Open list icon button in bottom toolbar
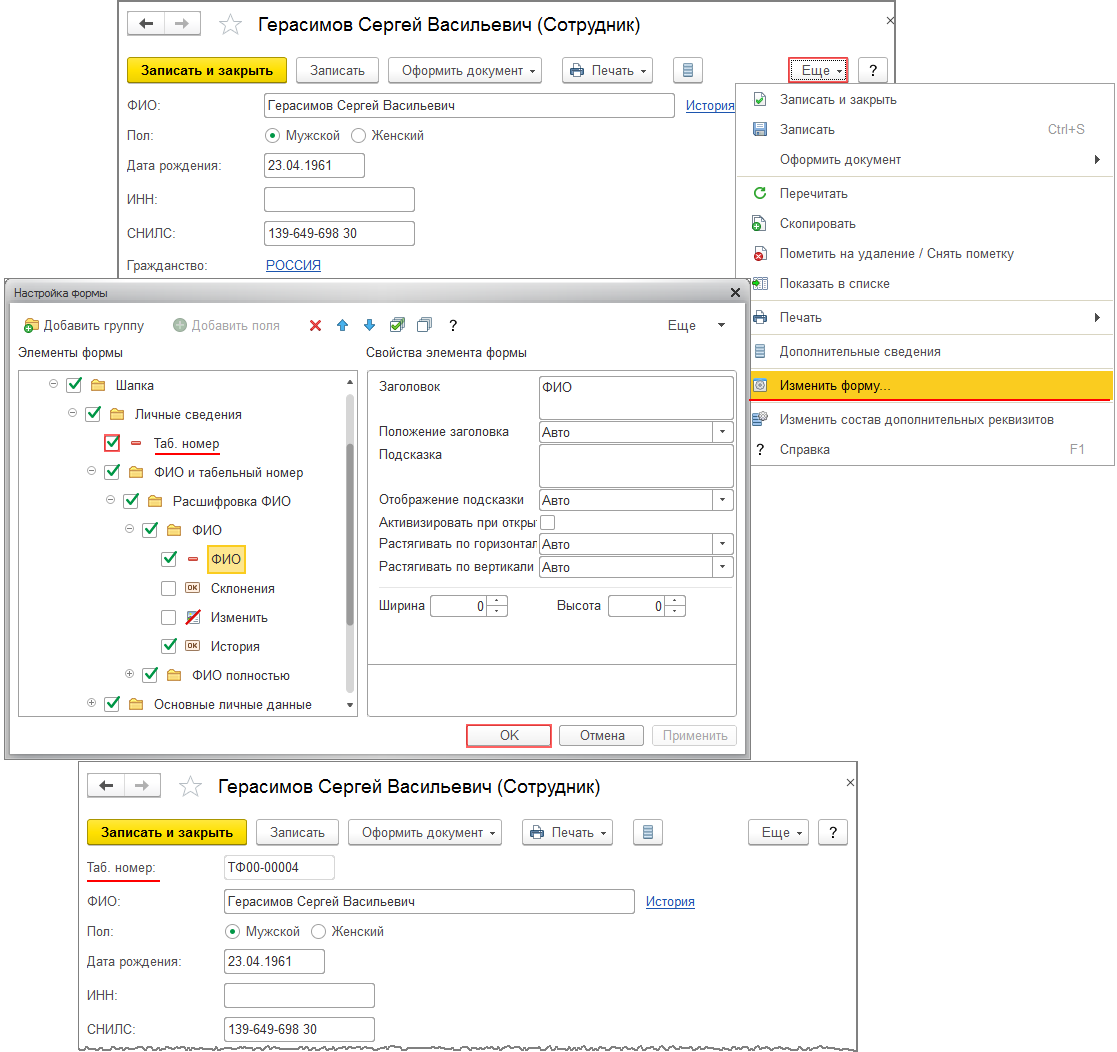This screenshot has width=1117, height=1052. click(648, 833)
